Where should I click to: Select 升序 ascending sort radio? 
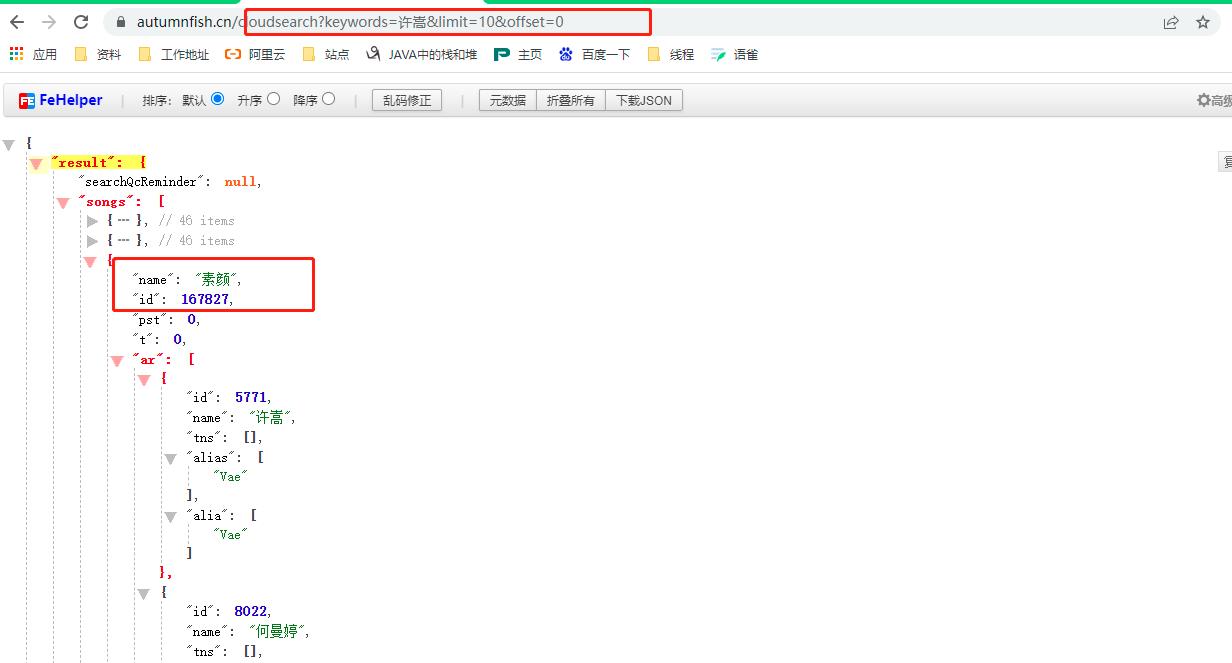click(x=274, y=99)
